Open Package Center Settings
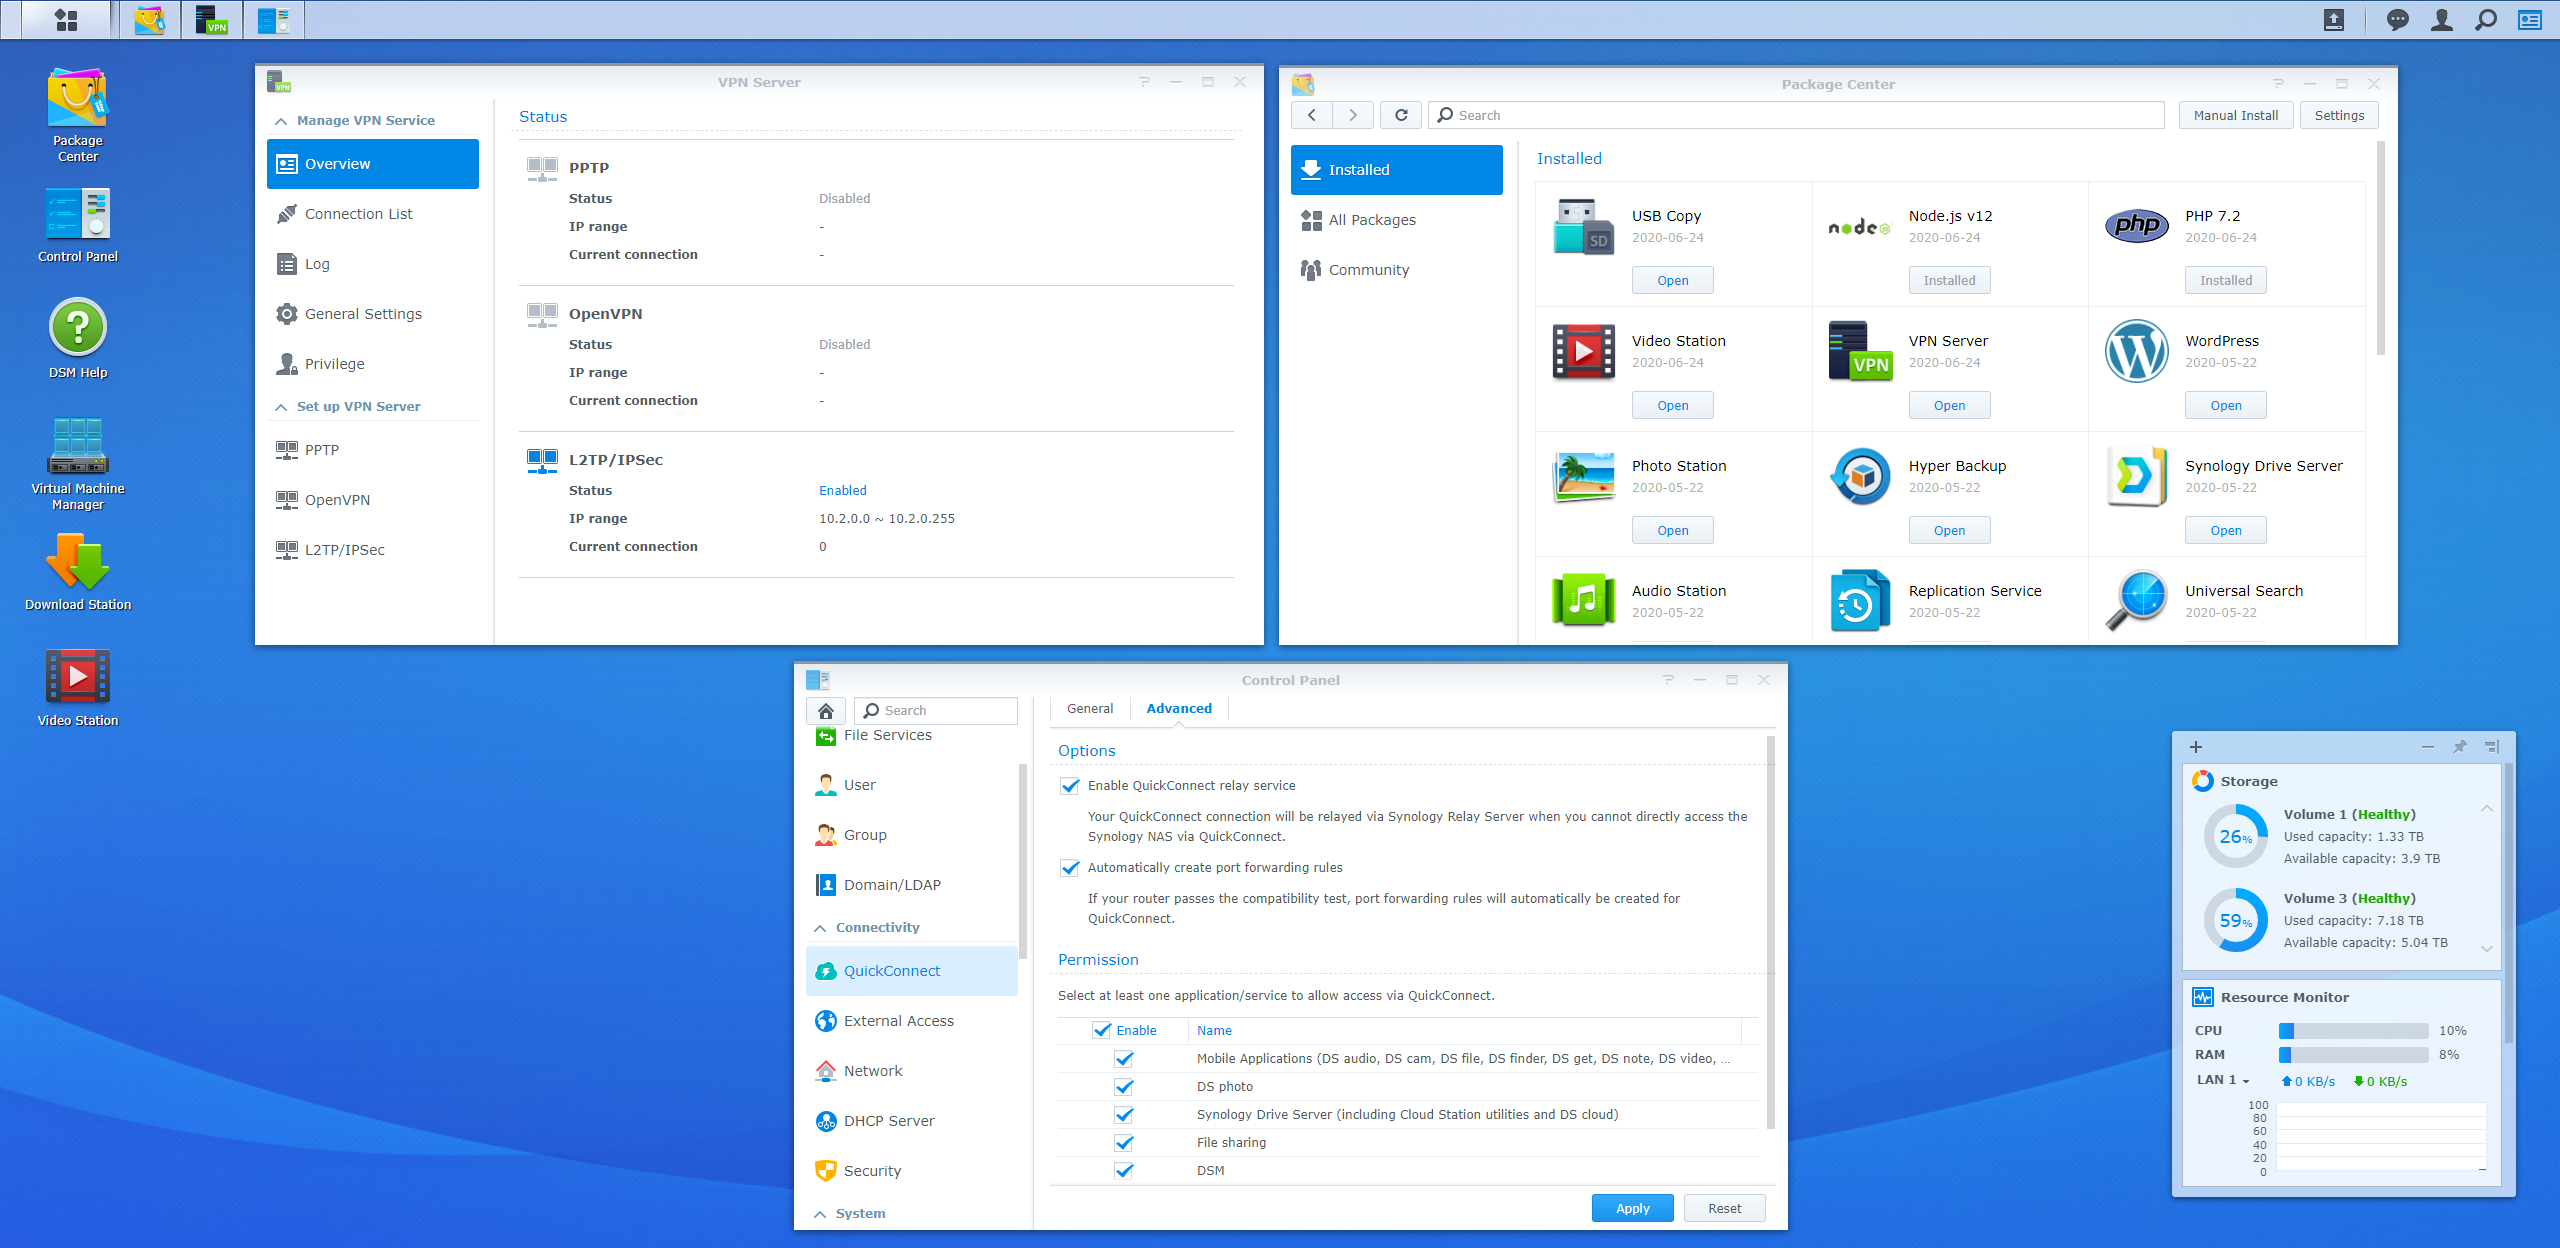This screenshot has height=1248, width=2560. pyautogui.click(x=2340, y=115)
